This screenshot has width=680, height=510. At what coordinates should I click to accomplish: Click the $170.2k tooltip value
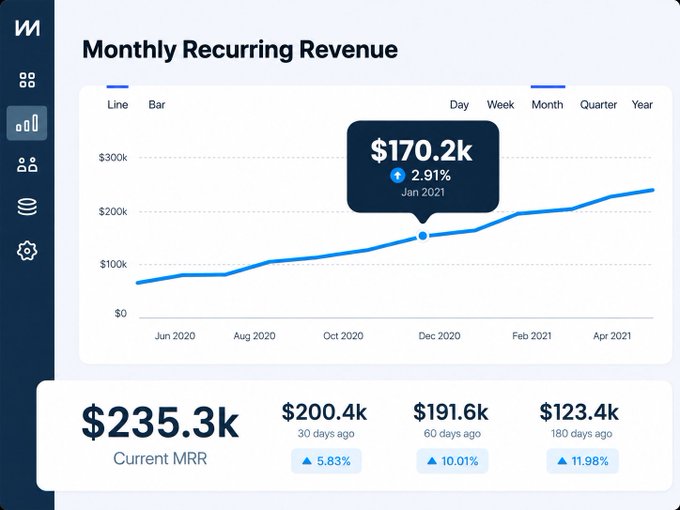click(x=422, y=150)
